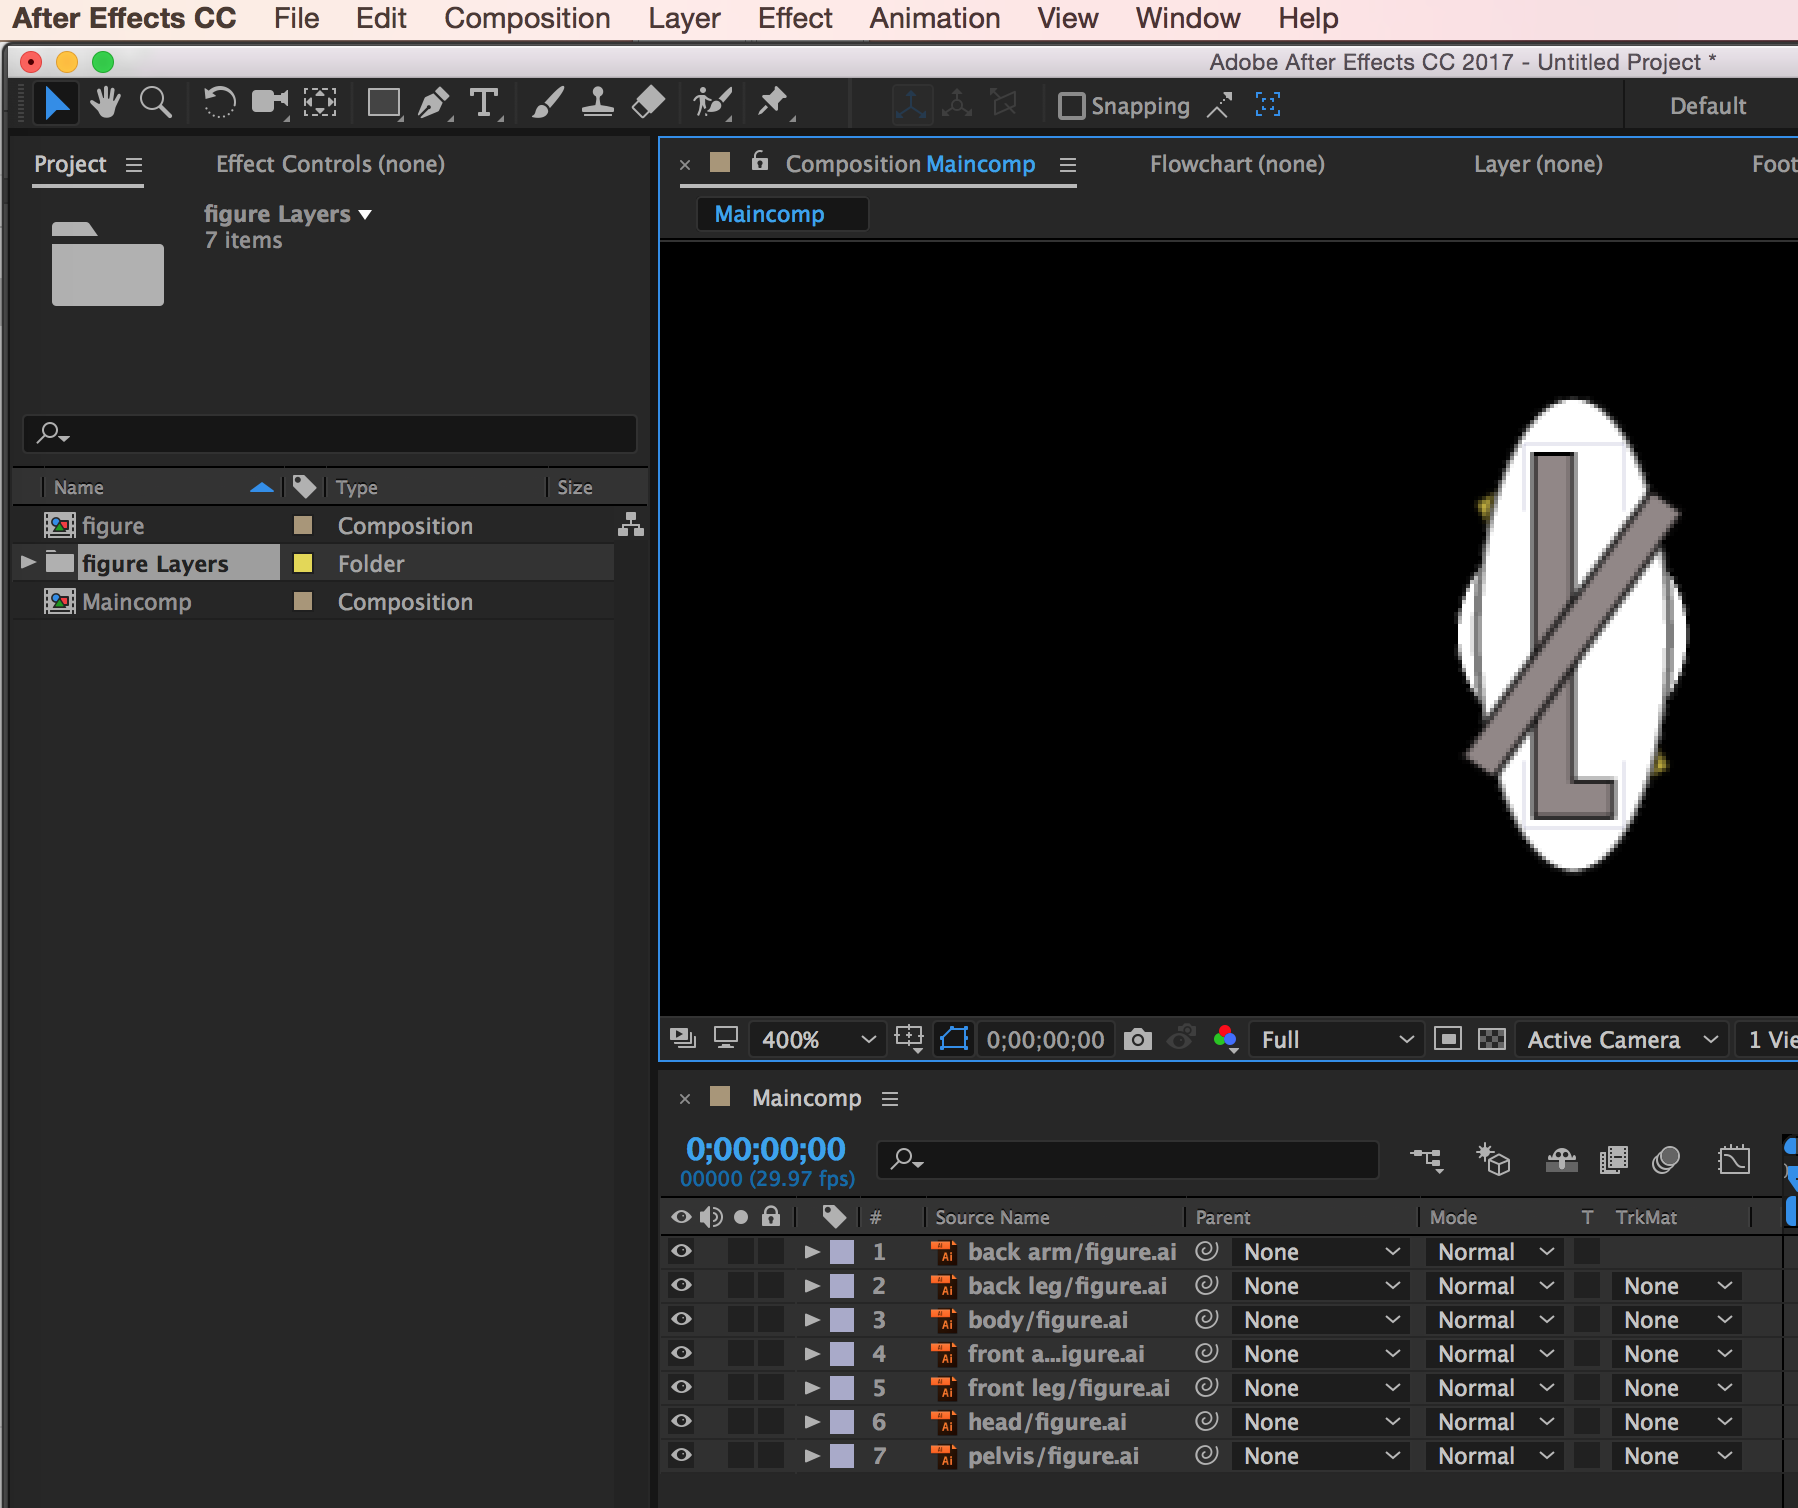Select the Hand tool

[105, 103]
